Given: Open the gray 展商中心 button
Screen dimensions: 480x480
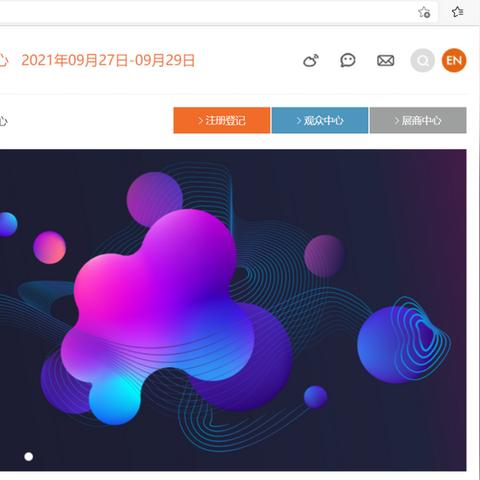Looking at the screenshot, I should pyautogui.click(x=418, y=120).
